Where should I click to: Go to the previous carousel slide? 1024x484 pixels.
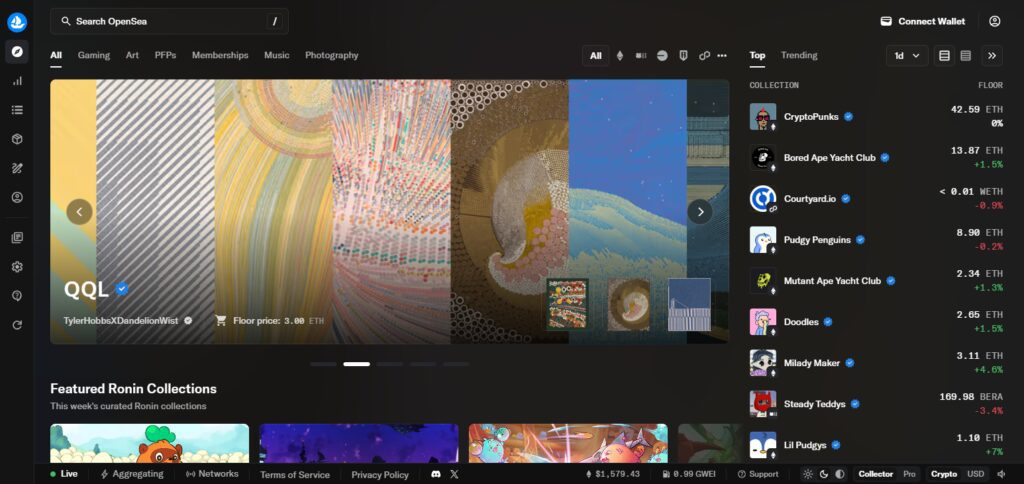click(80, 212)
